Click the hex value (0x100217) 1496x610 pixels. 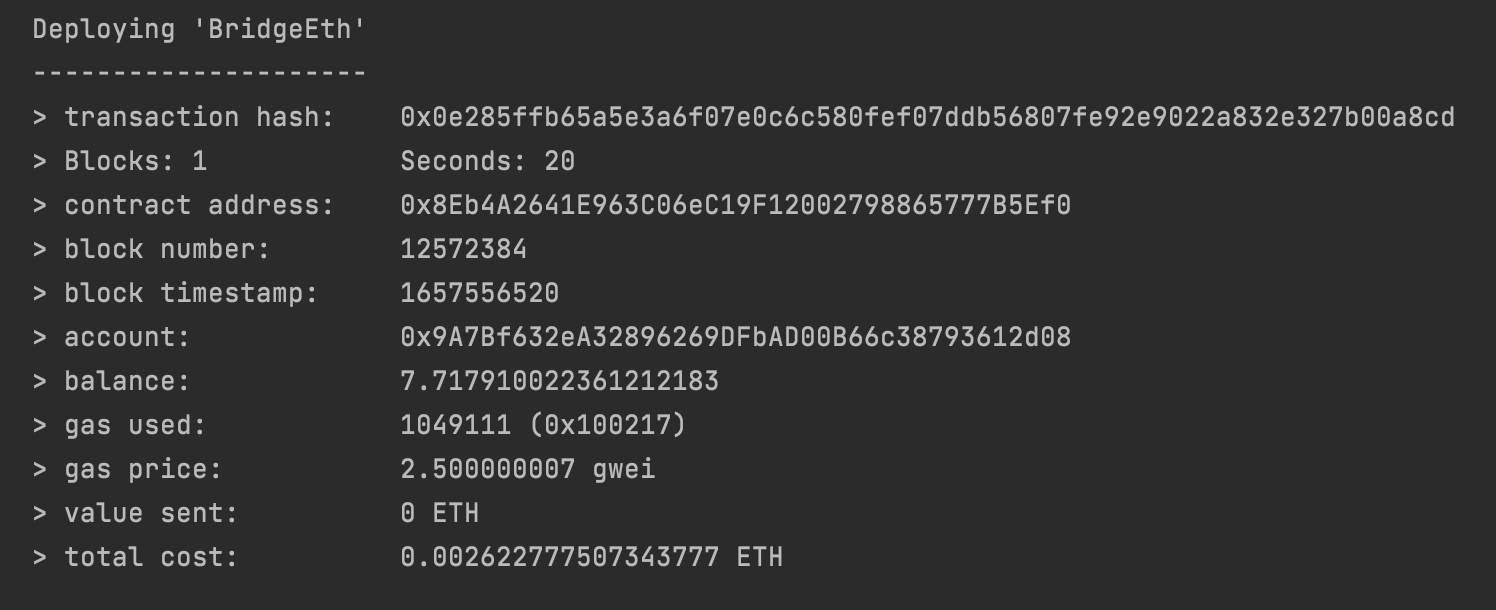pyautogui.click(x=608, y=425)
